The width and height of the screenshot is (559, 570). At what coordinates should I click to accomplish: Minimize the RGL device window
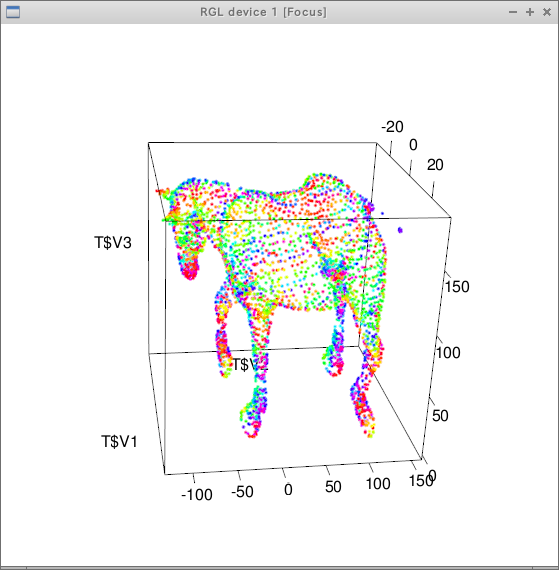tap(513, 12)
